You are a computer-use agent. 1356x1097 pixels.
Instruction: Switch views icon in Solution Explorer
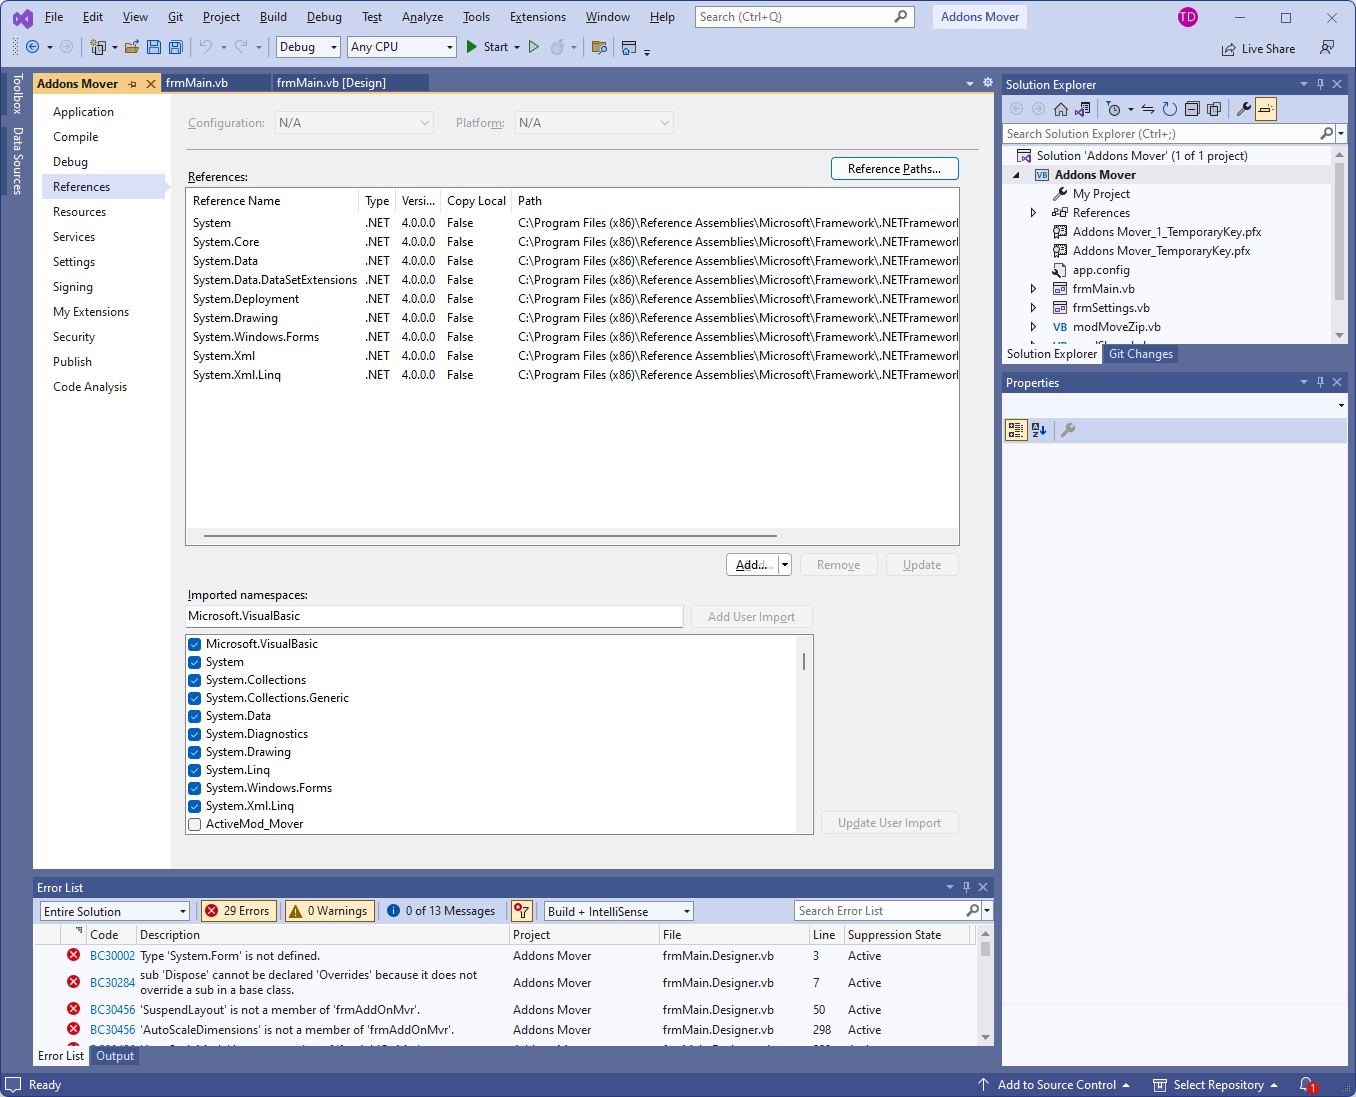1083,109
